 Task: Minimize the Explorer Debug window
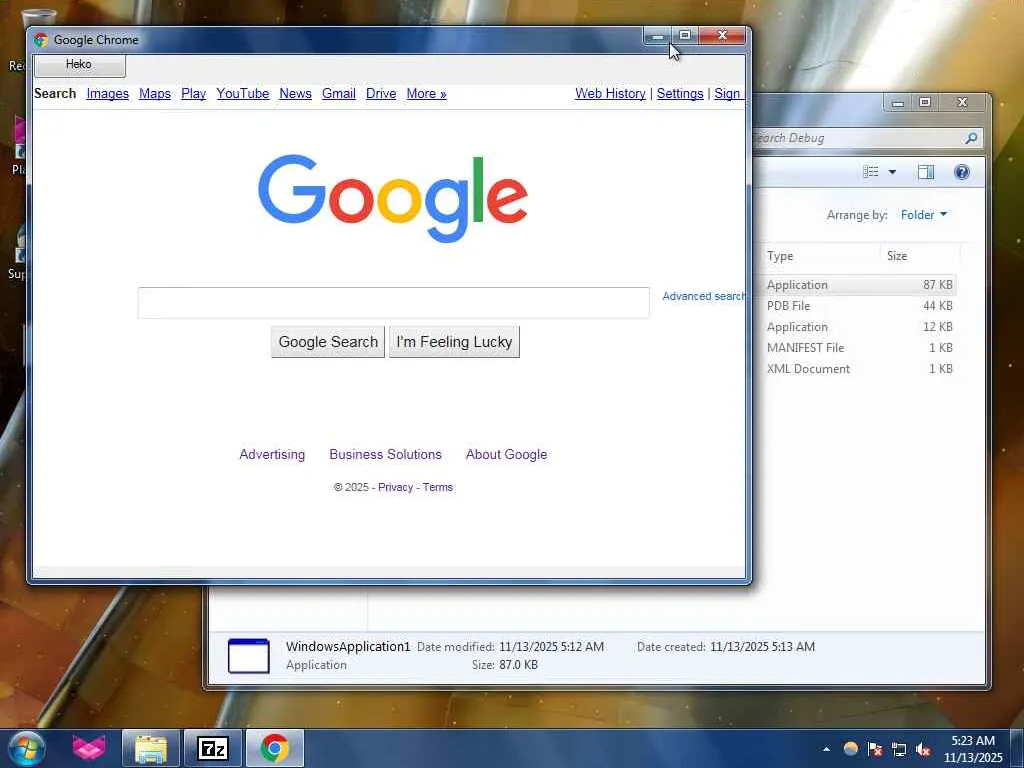(x=898, y=103)
